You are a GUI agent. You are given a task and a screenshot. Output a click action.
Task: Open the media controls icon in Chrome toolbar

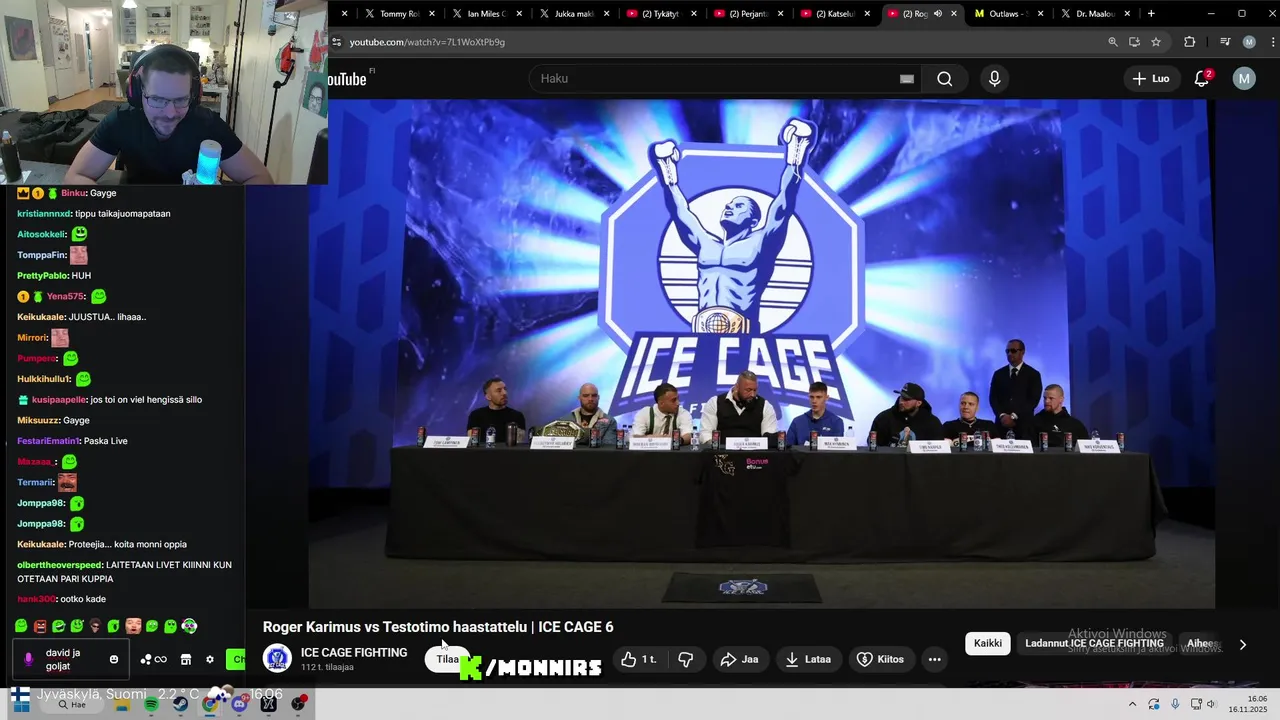point(1225,42)
